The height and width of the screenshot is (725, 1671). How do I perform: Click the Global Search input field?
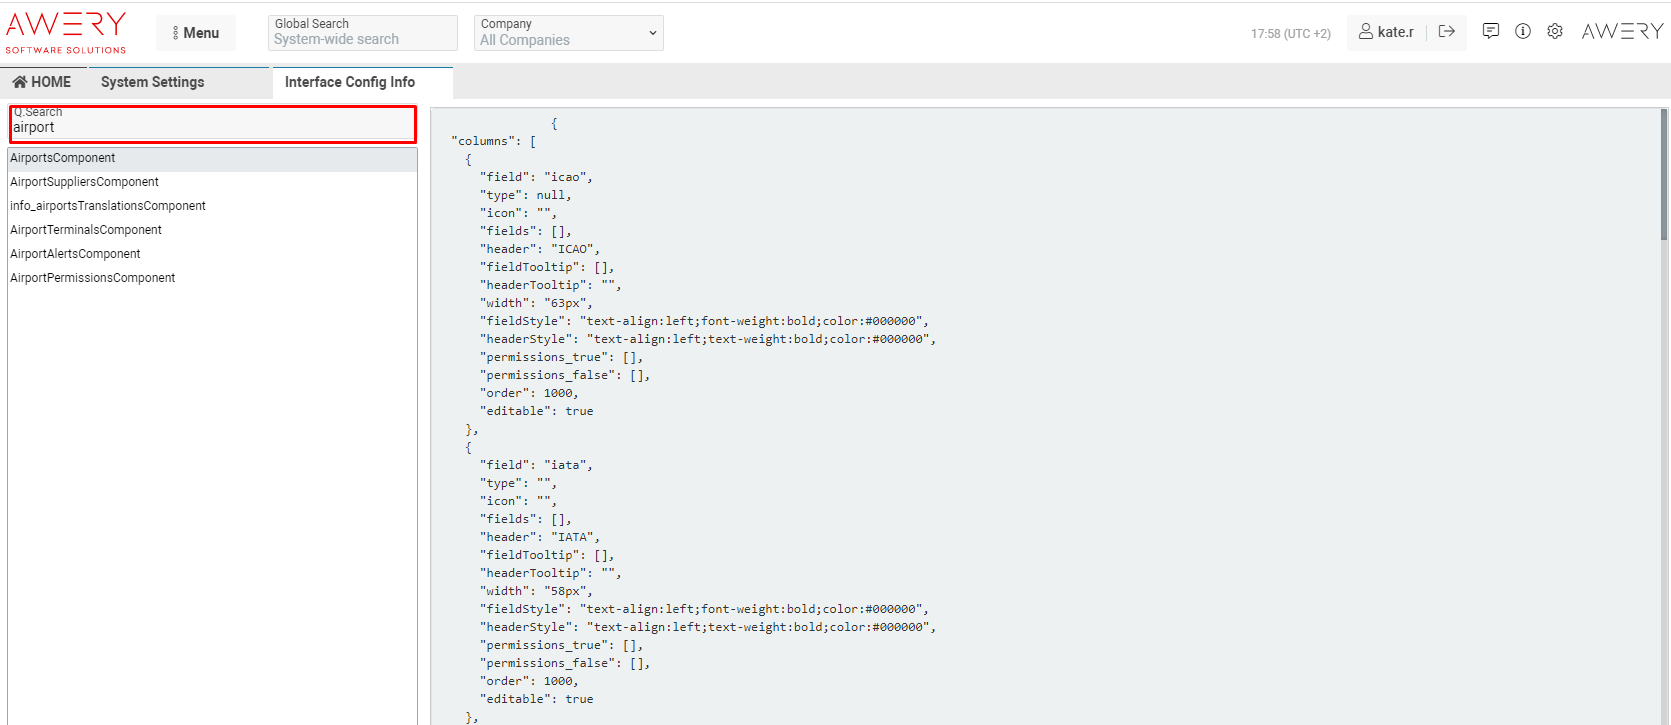coord(362,39)
